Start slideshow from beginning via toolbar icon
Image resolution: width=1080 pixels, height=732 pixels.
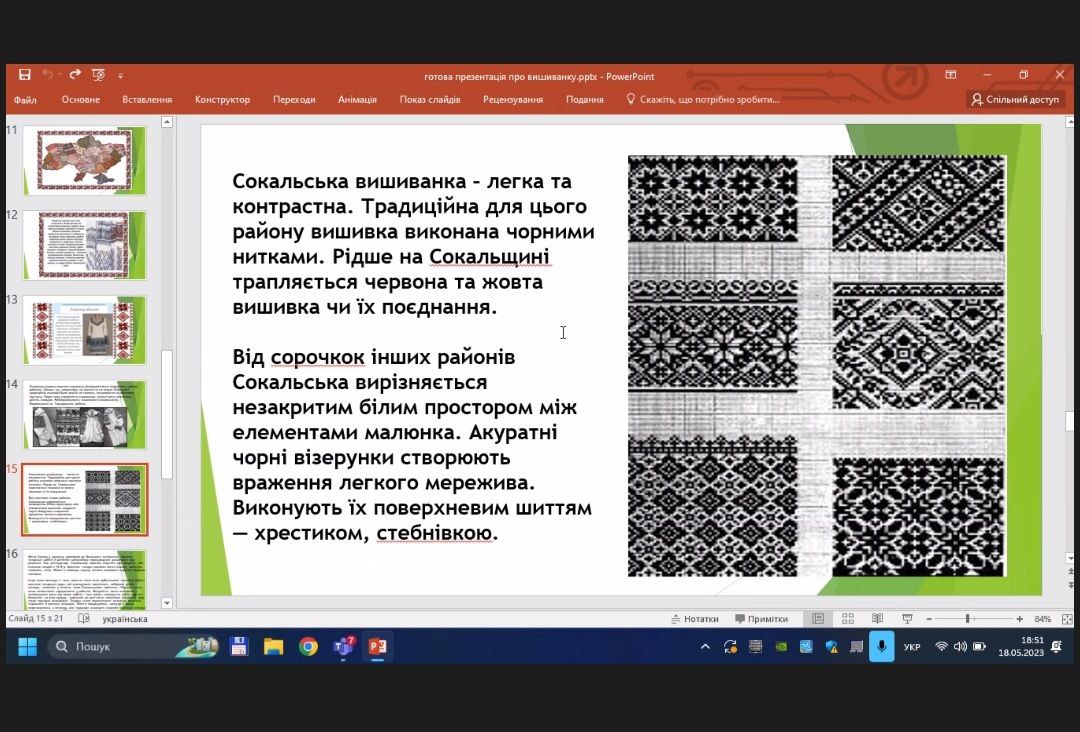point(98,75)
